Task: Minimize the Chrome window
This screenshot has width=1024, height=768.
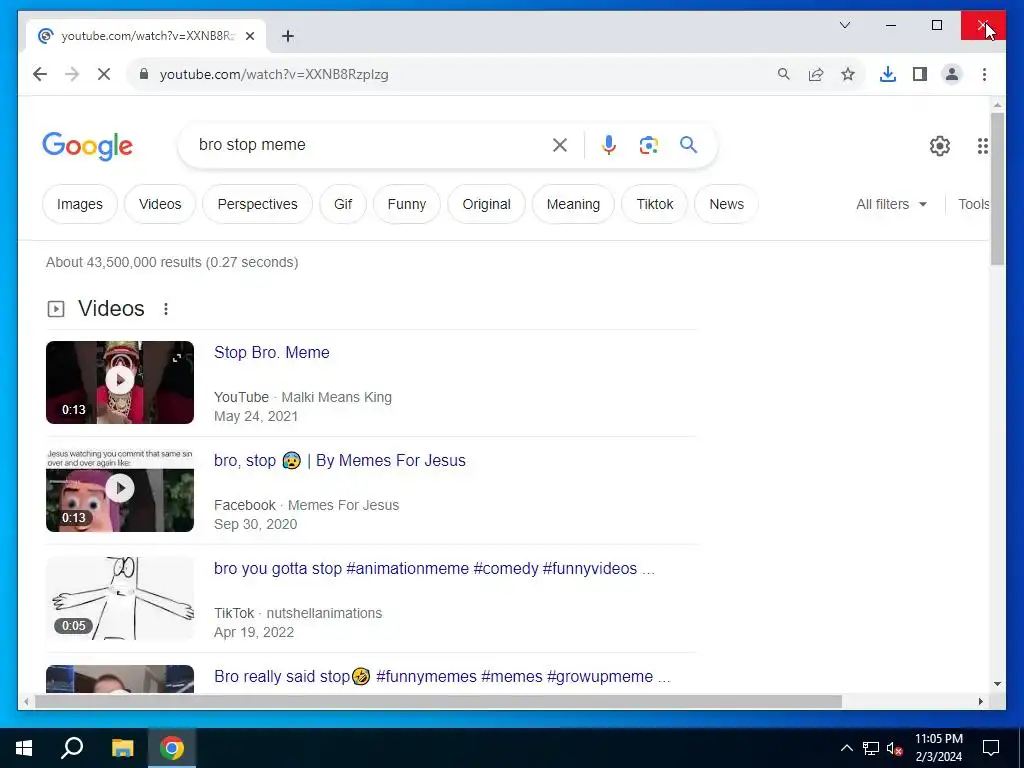Action: (x=891, y=25)
